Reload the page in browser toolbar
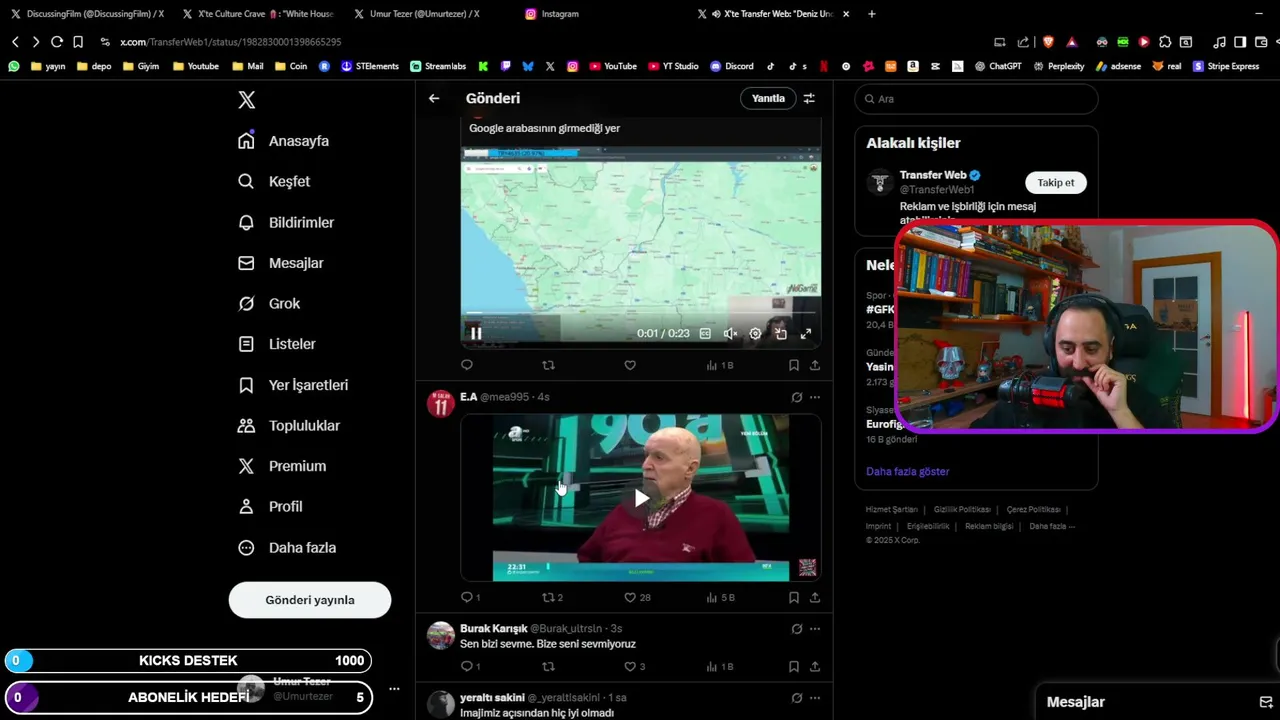1280x720 pixels. point(57,42)
